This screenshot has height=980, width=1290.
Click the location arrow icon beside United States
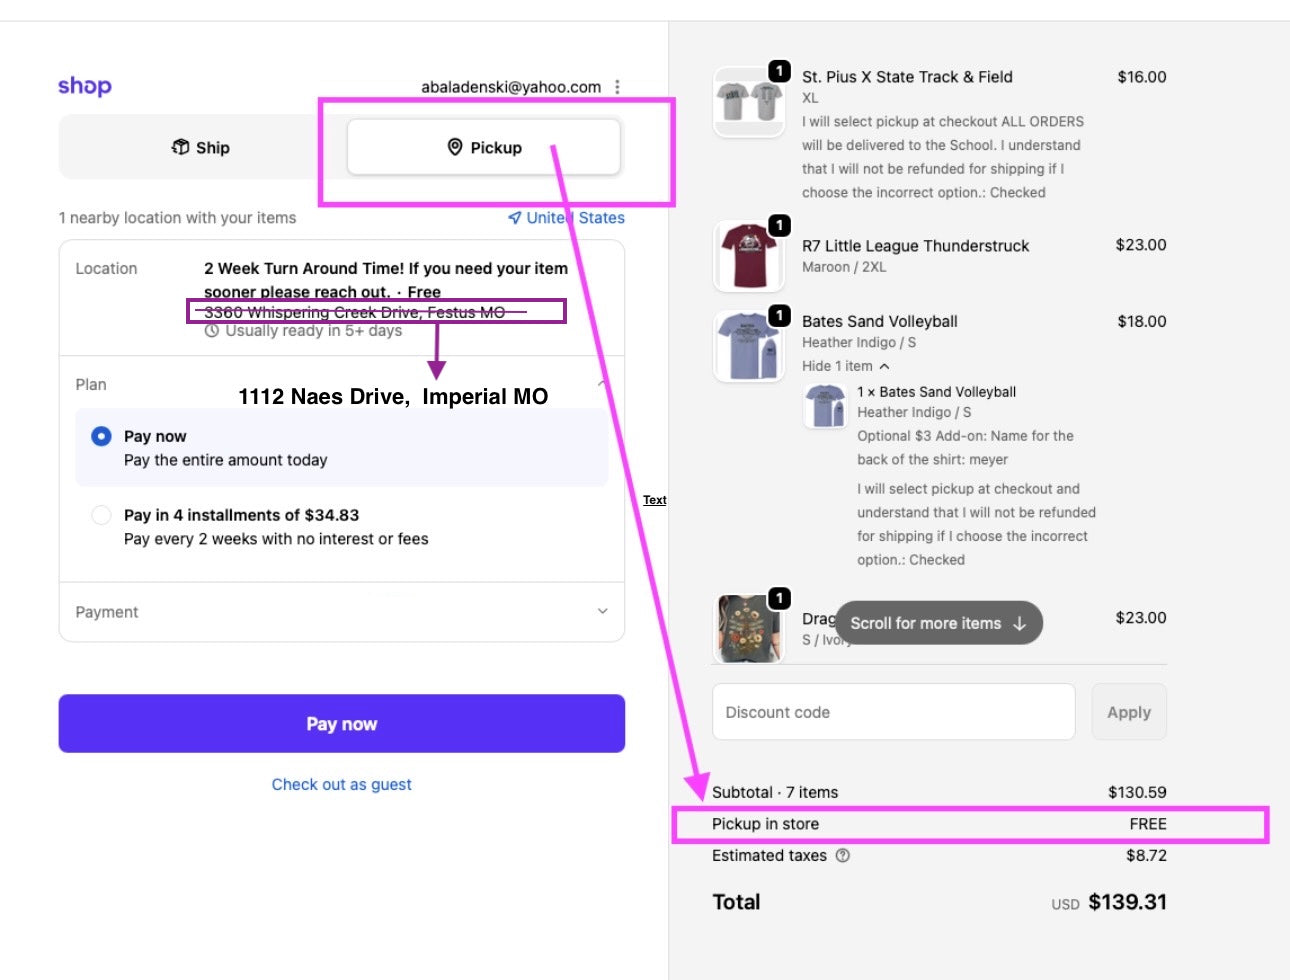[x=514, y=218]
